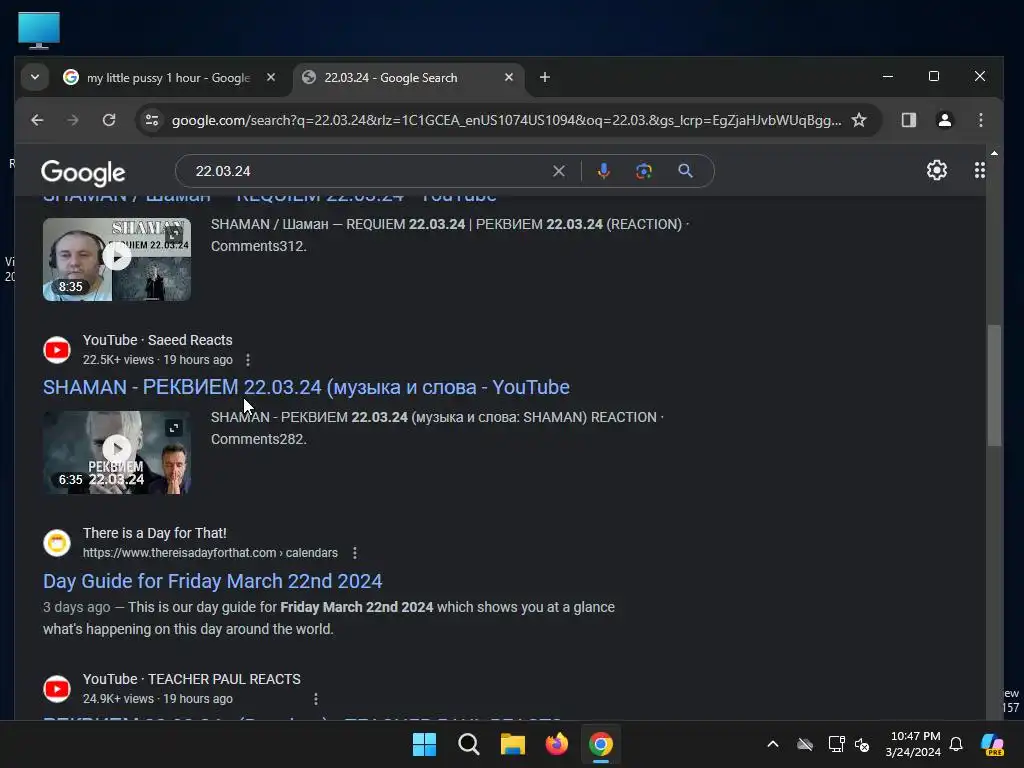Click the page vertical scrollbar thumb
The width and height of the screenshot is (1024, 768).
994,385
